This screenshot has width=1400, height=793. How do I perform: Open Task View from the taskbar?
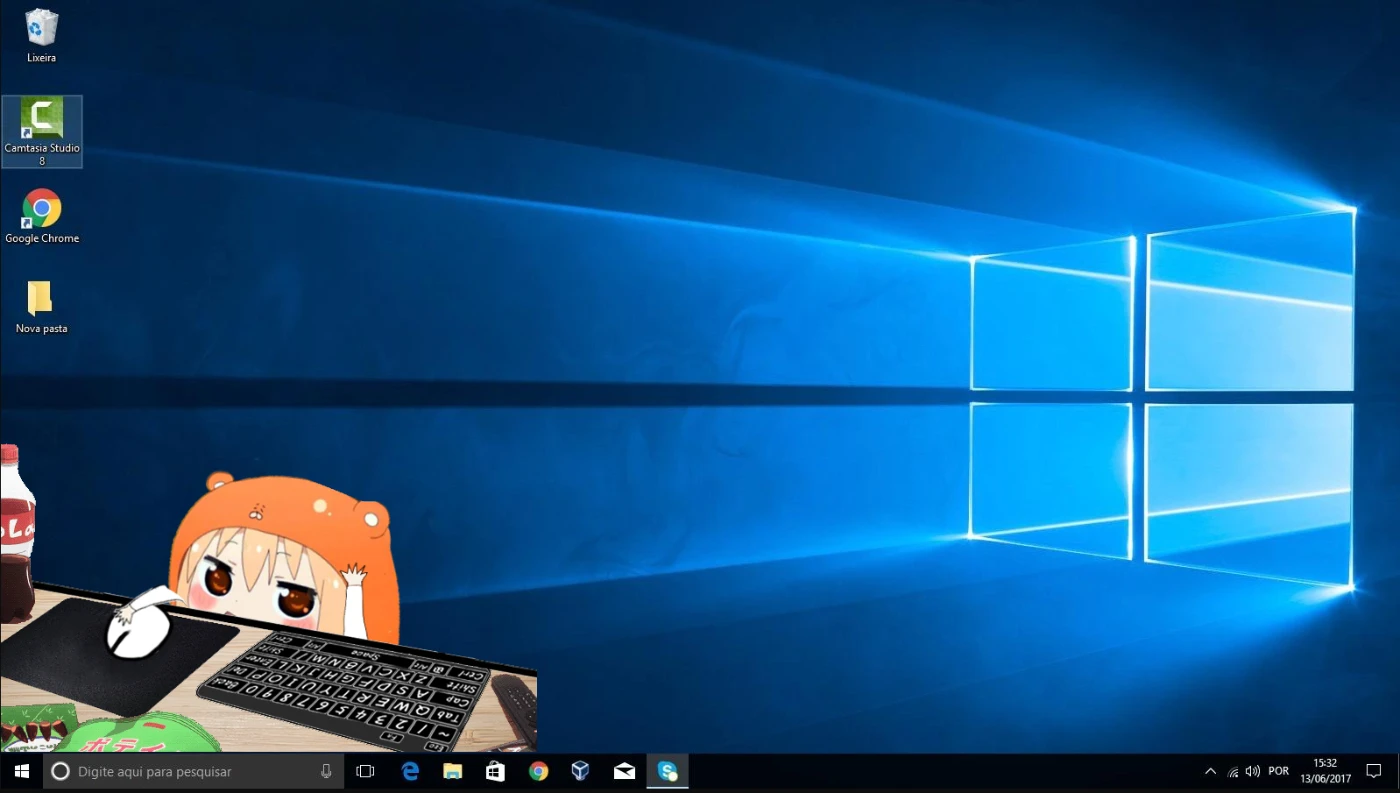365,771
